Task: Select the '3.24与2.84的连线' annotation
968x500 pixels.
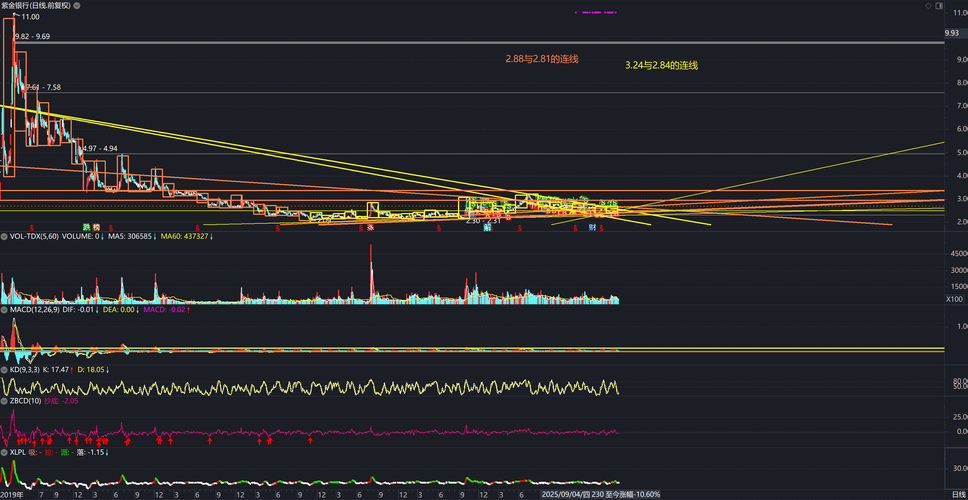Action: click(661, 65)
